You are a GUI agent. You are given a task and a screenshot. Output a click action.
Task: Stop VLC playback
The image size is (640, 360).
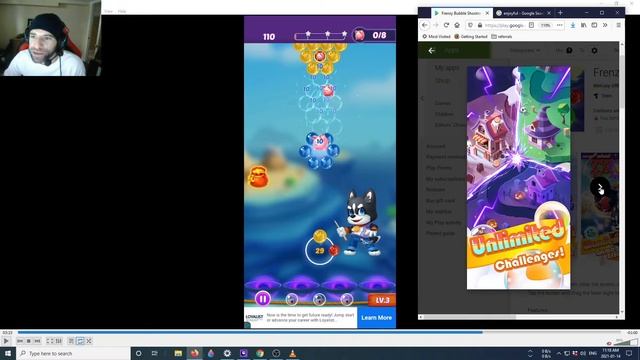click(x=29, y=341)
